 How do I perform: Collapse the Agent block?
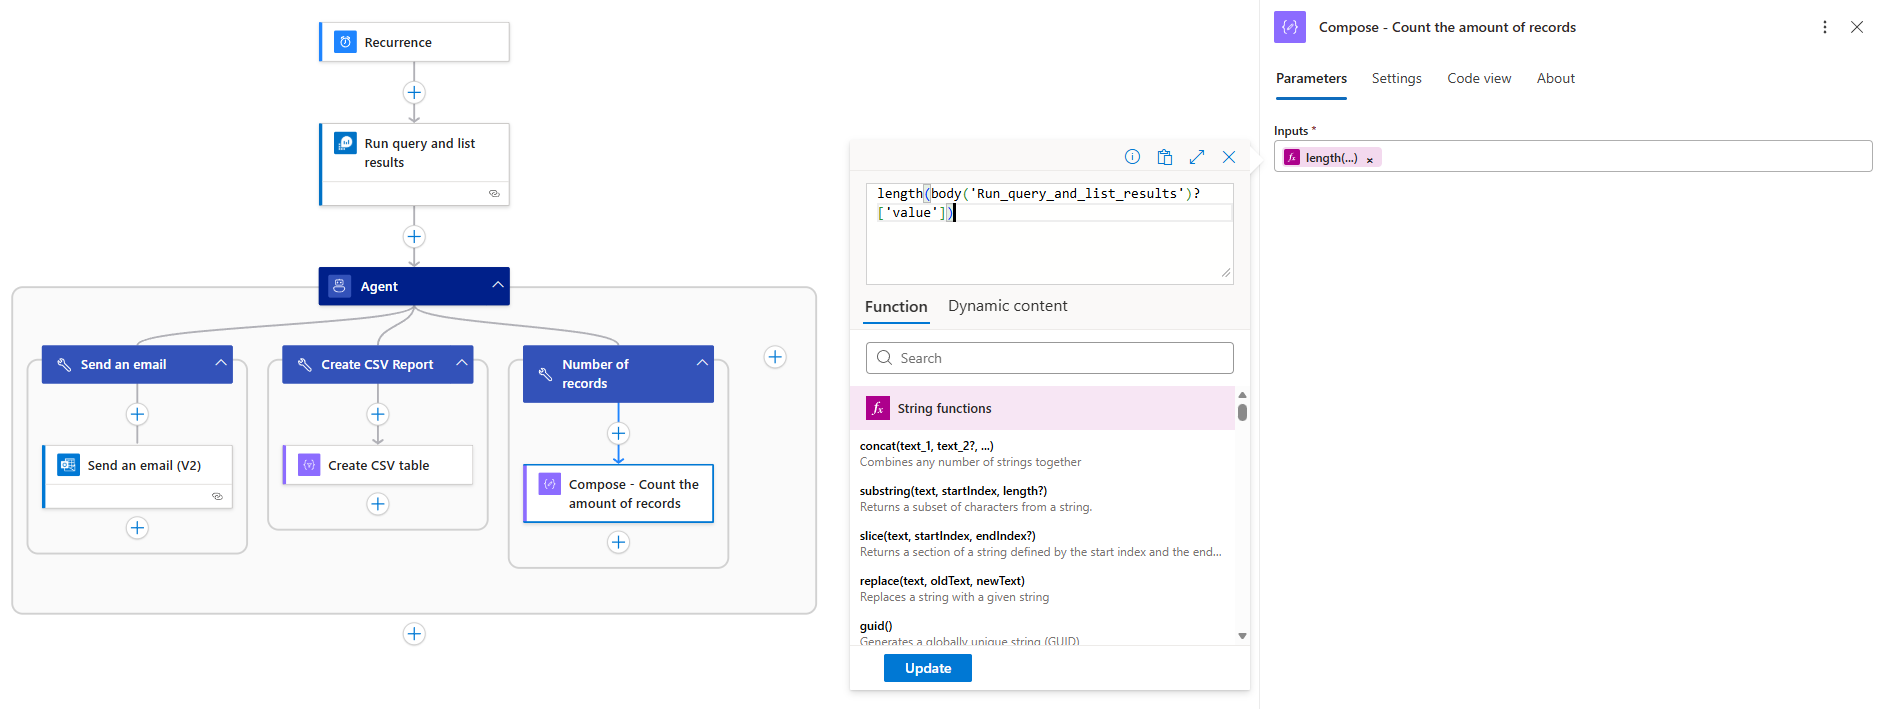click(497, 285)
